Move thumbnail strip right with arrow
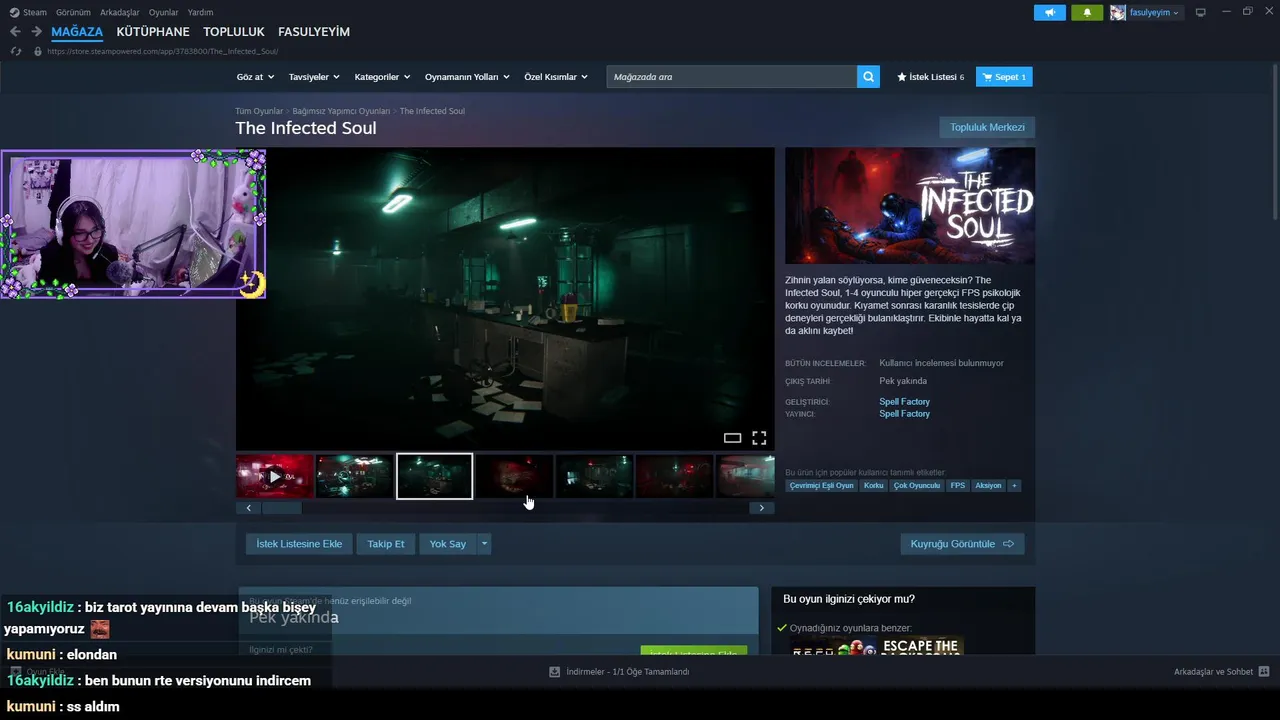The image size is (1280, 720). pyautogui.click(x=761, y=508)
